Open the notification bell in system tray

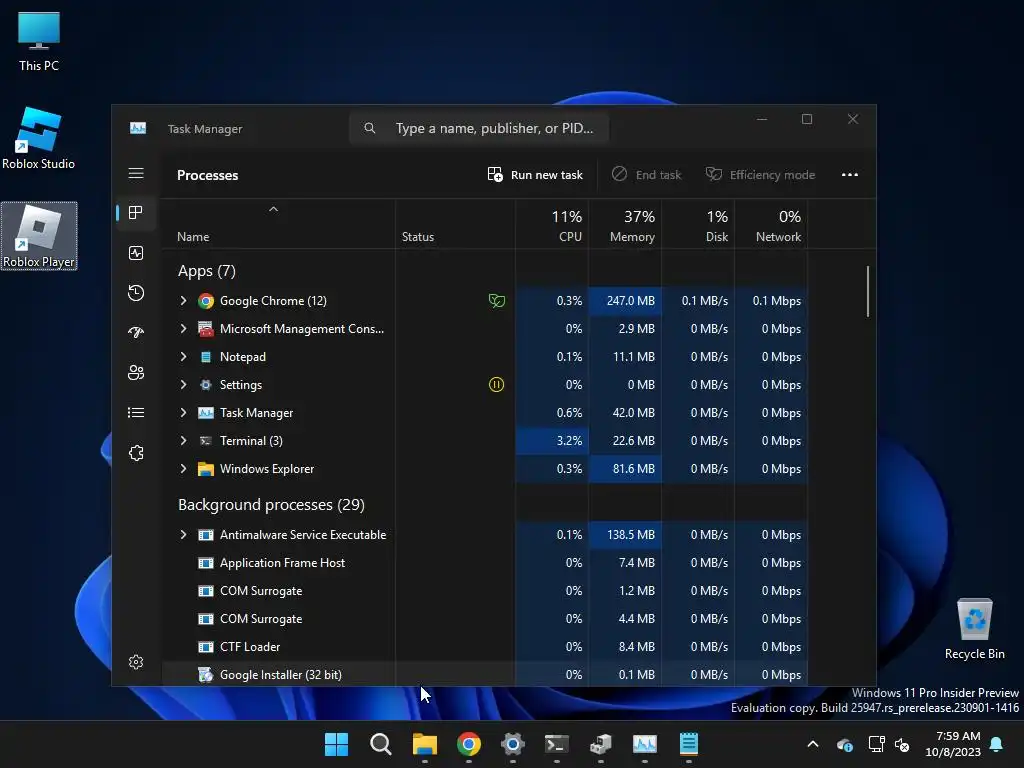(997, 744)
